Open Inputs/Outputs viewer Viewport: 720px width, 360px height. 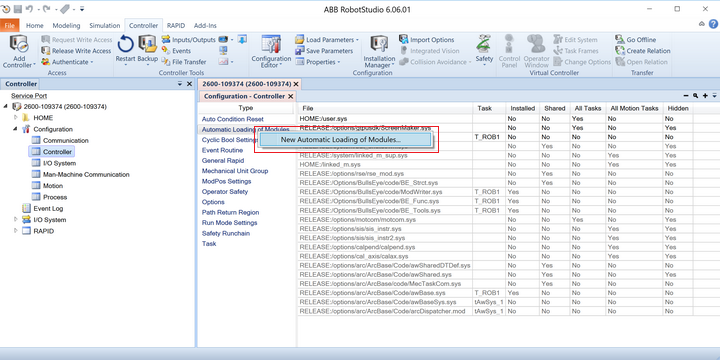point(189,40)
